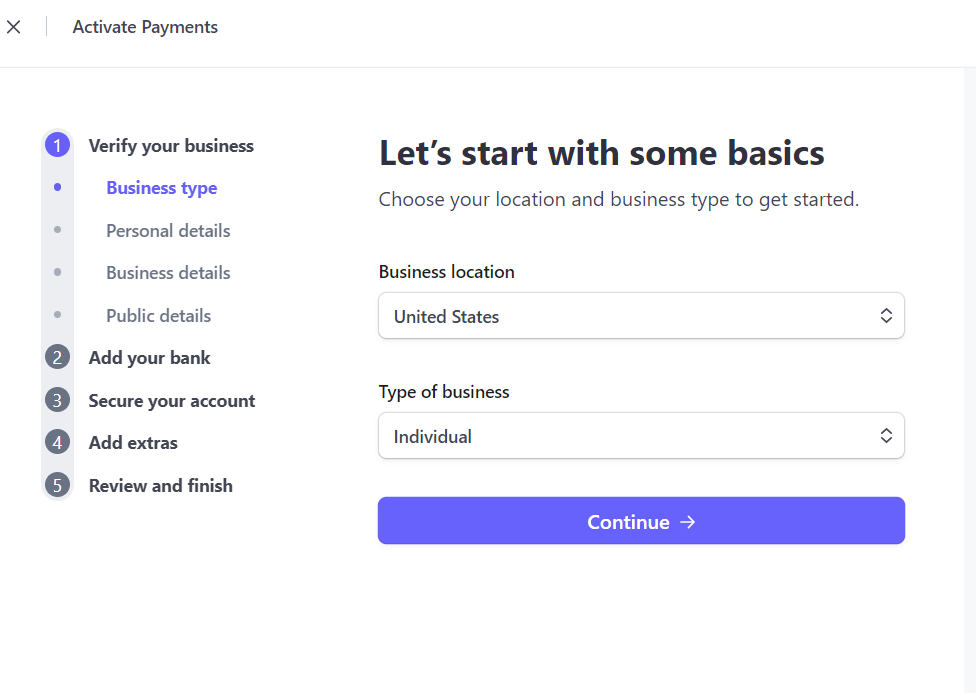Click the Type of business chevron arrows

(885, 436)
